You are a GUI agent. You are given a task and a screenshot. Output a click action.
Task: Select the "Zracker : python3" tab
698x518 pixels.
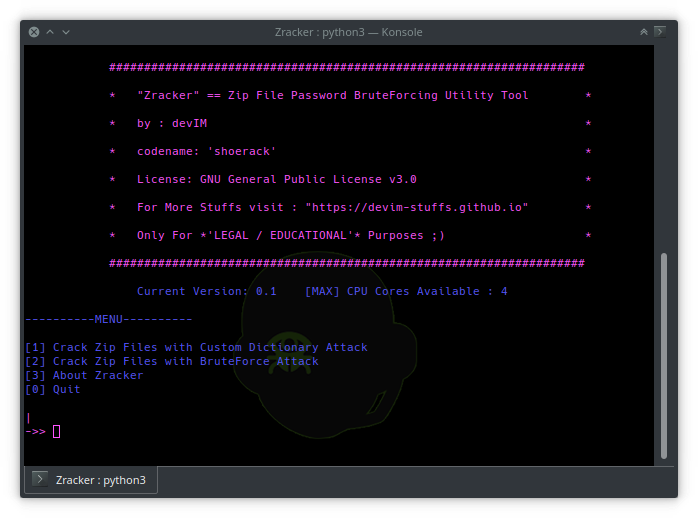pos(99,480)
